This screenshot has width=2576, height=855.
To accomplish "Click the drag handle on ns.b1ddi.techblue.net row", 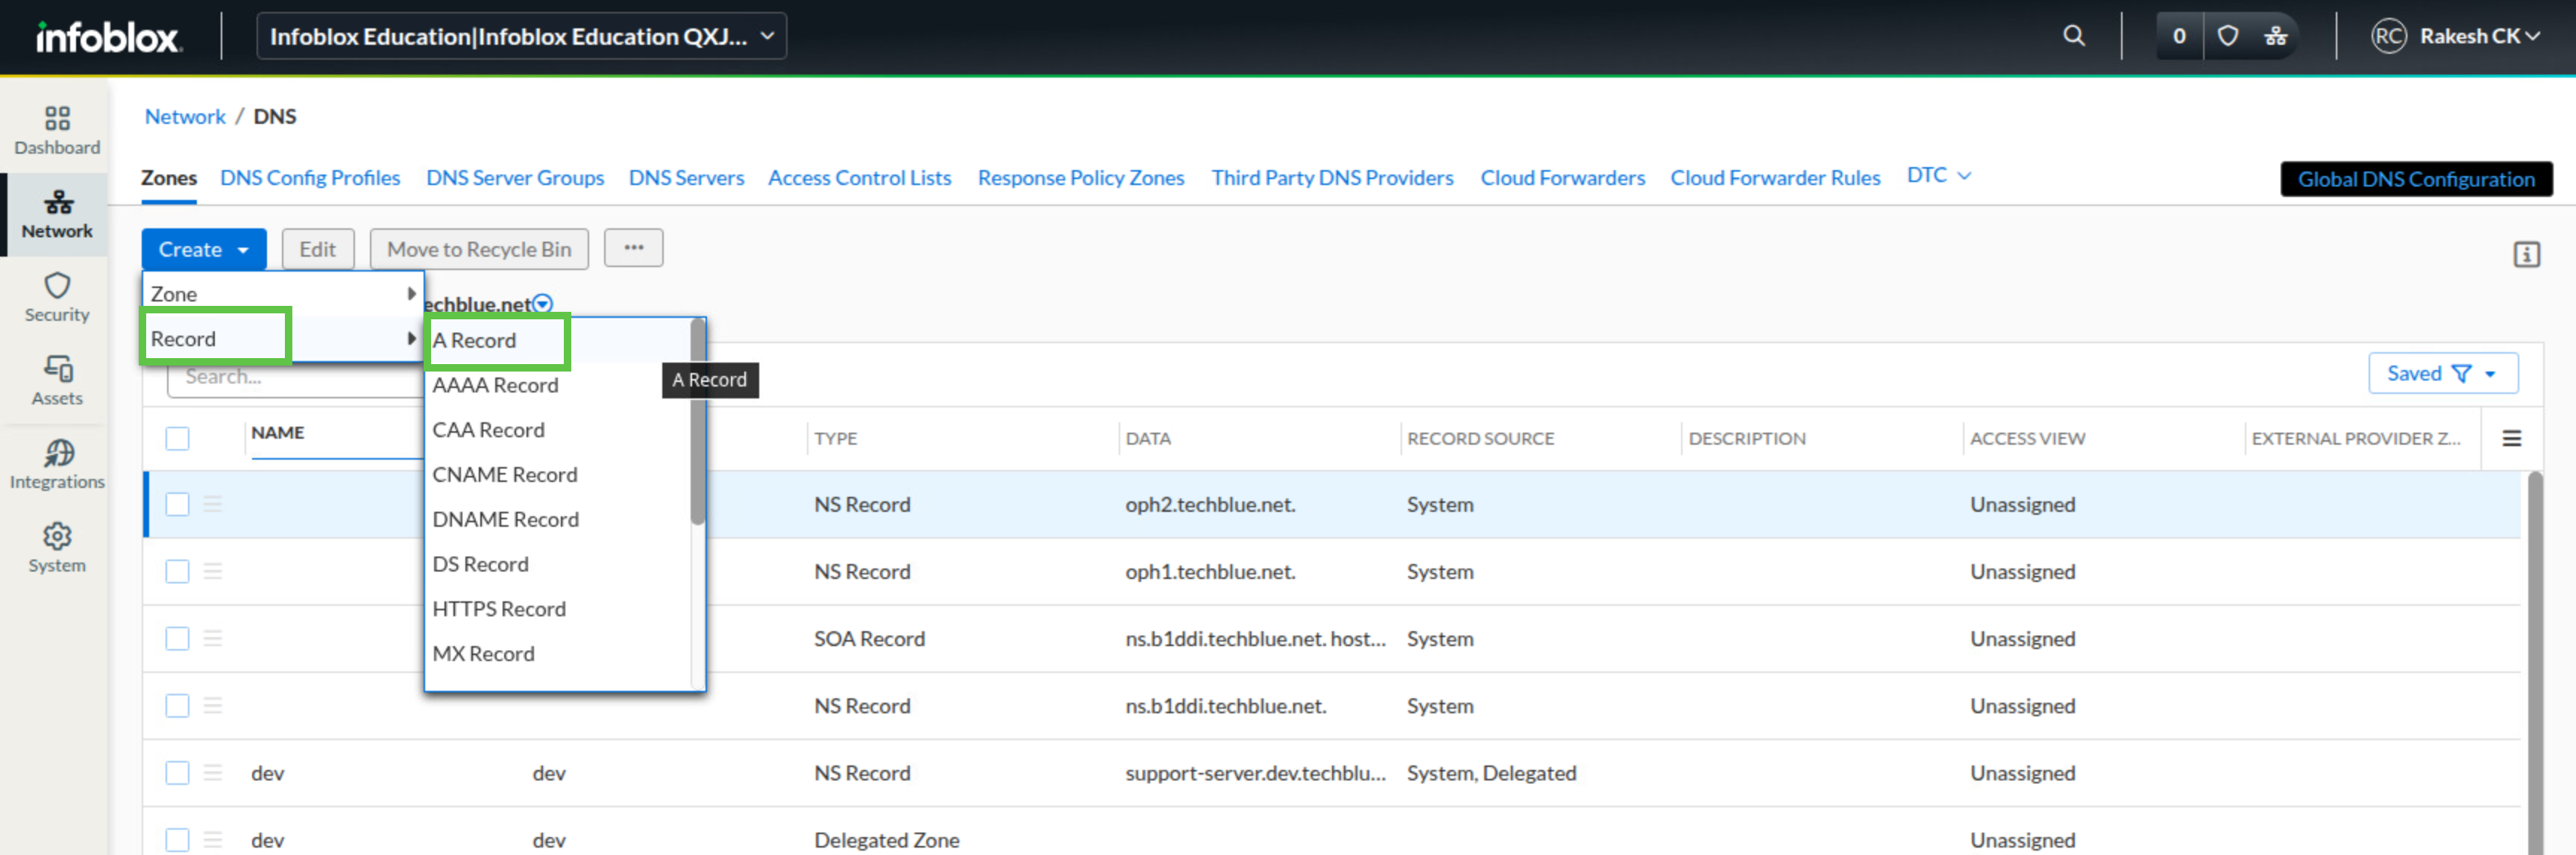I will click(x=212, y=705).
